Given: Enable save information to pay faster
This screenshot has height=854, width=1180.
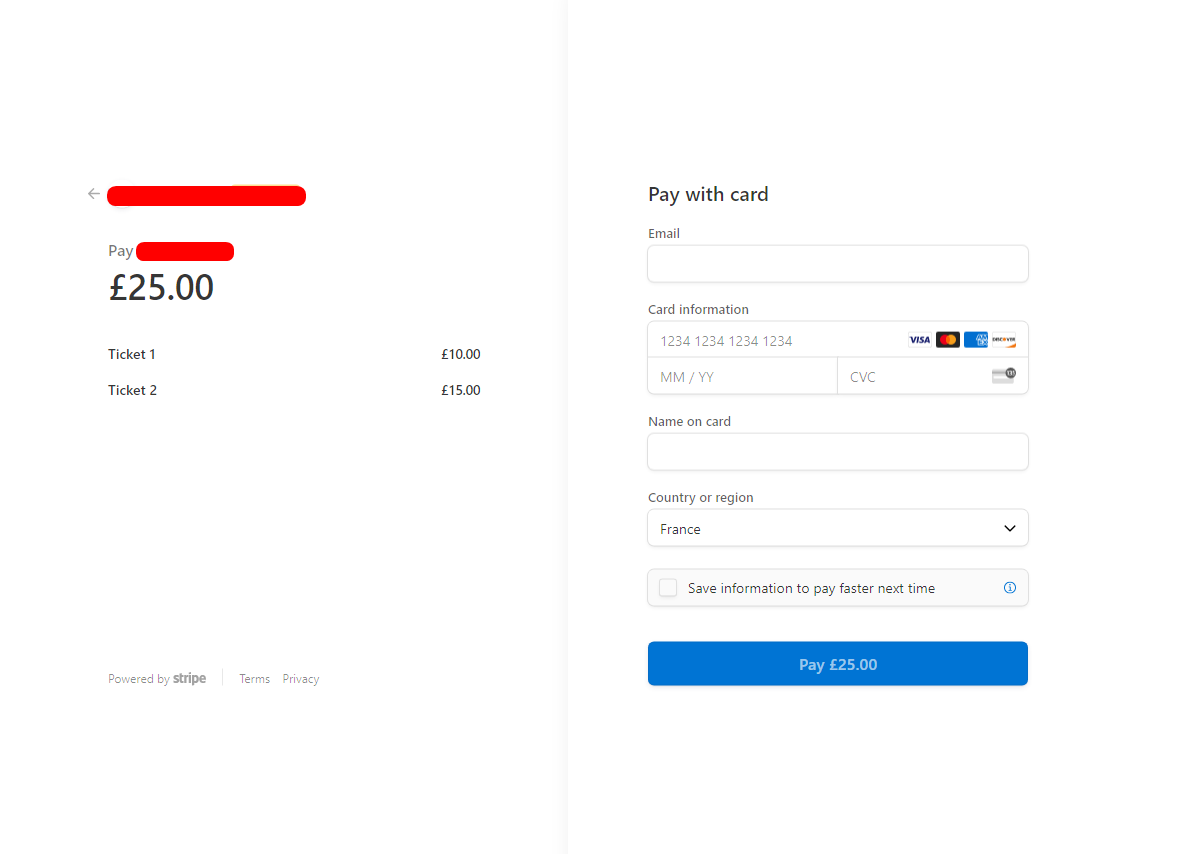Looking at the screenshot, I should click(668, 588).
